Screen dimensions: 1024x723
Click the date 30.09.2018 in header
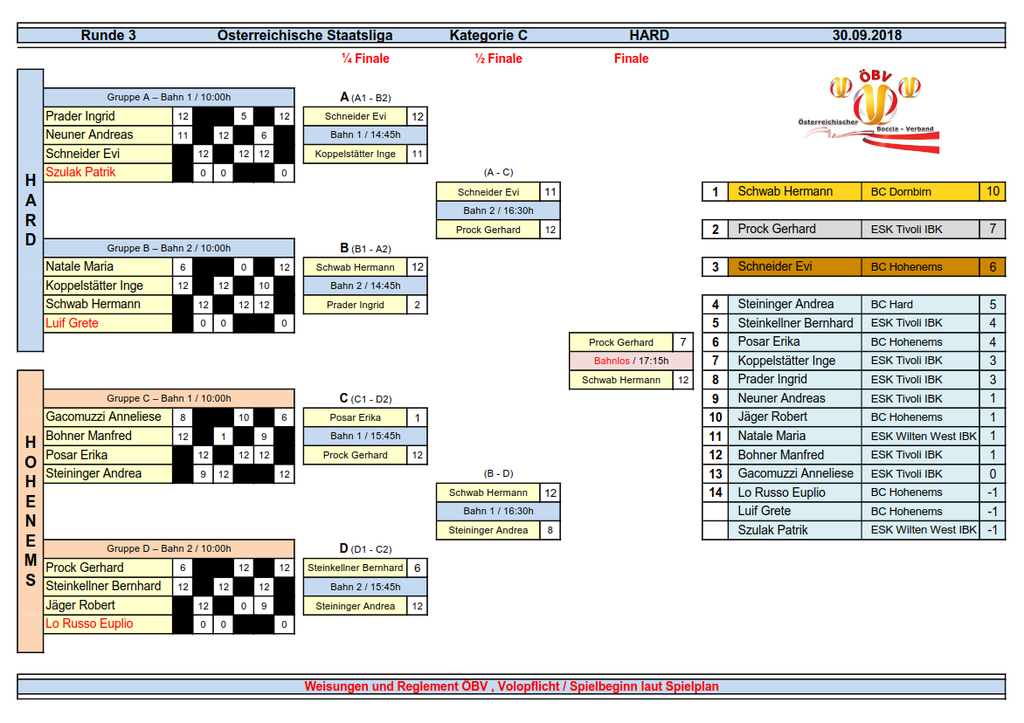point(866,35)
